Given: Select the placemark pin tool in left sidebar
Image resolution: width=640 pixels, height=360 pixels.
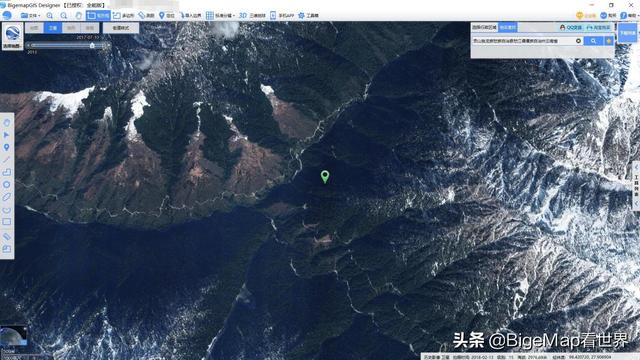Looking at the screenshot, I should point(7,147).
